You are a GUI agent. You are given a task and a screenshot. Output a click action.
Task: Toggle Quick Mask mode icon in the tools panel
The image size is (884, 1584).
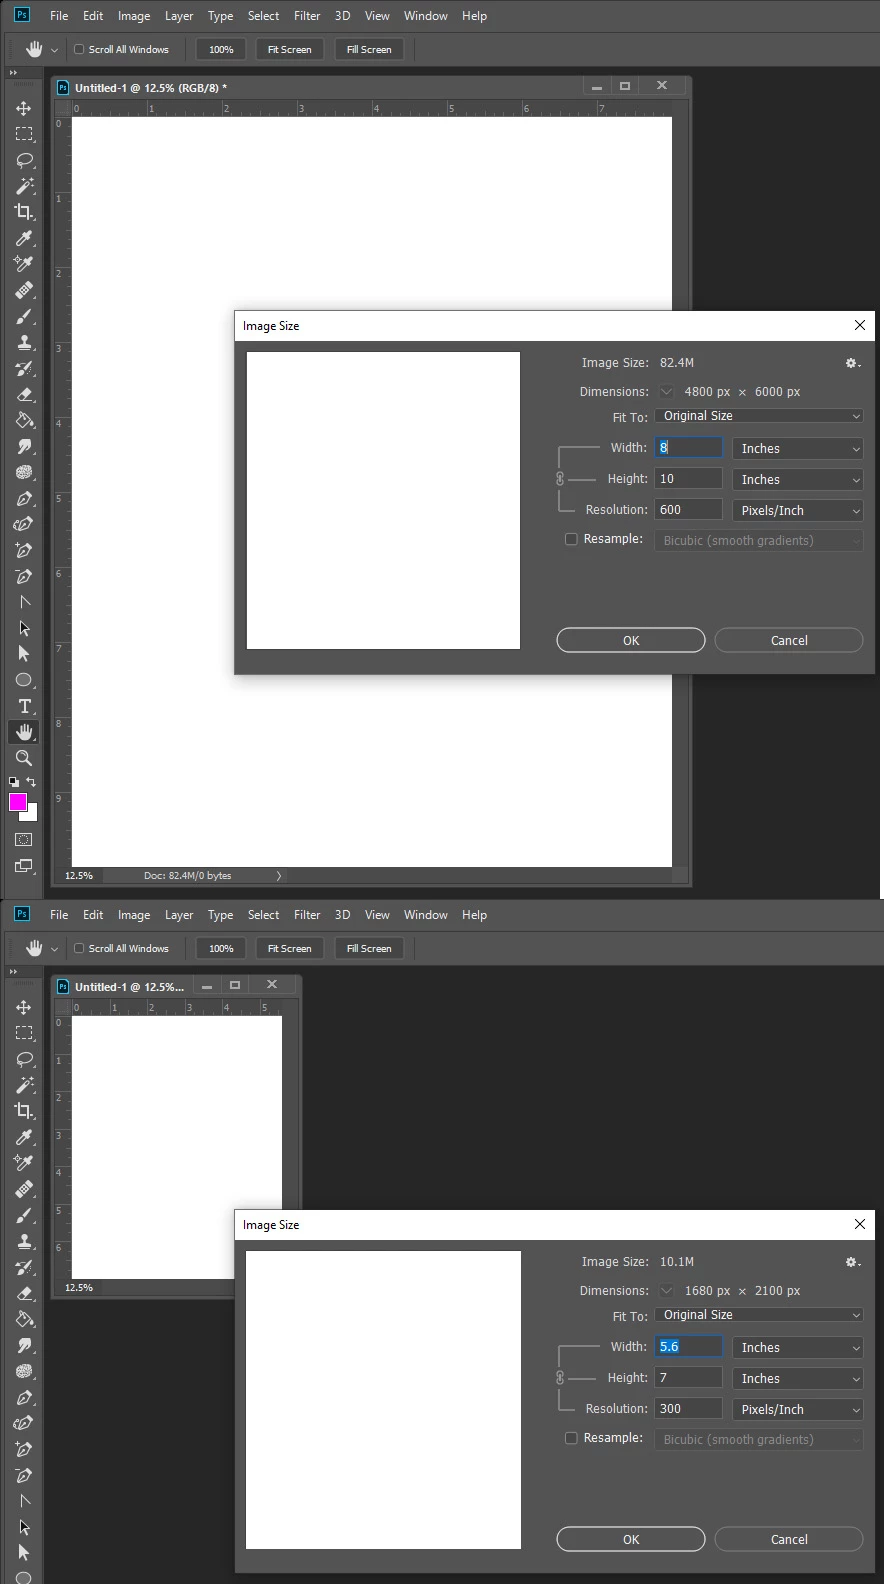(x=24, y=840)
